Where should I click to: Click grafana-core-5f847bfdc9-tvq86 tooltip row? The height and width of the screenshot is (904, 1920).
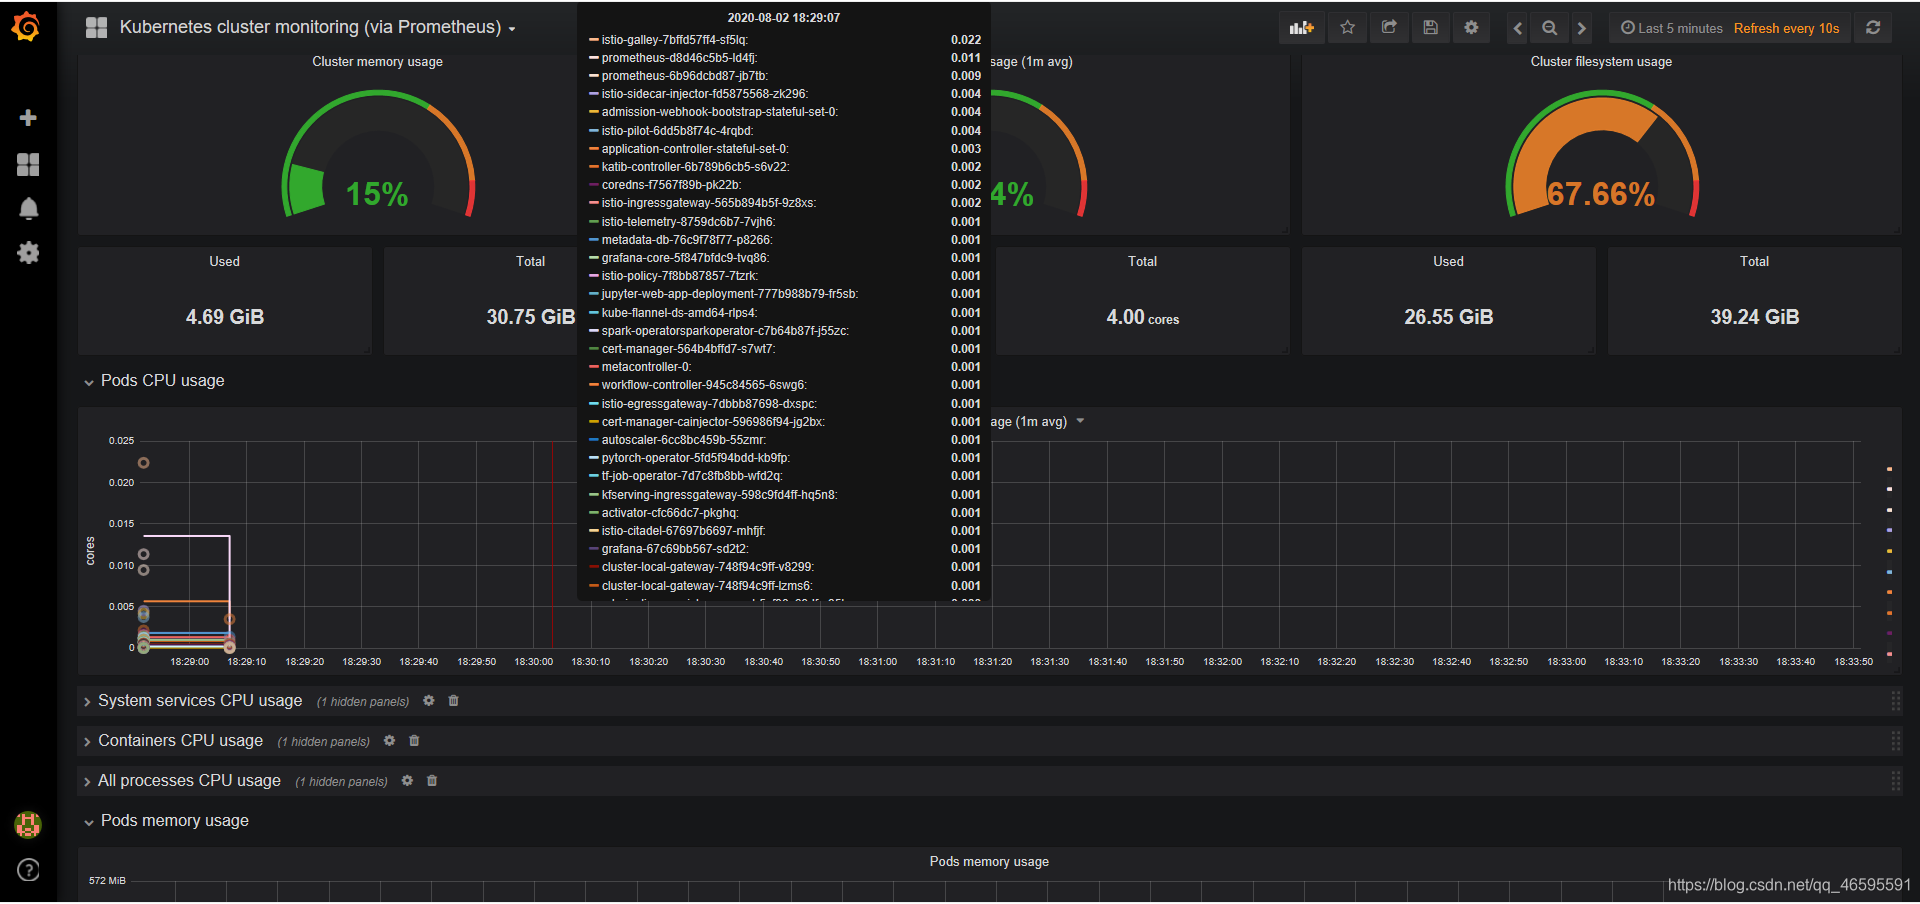click(x=784, y=258)
